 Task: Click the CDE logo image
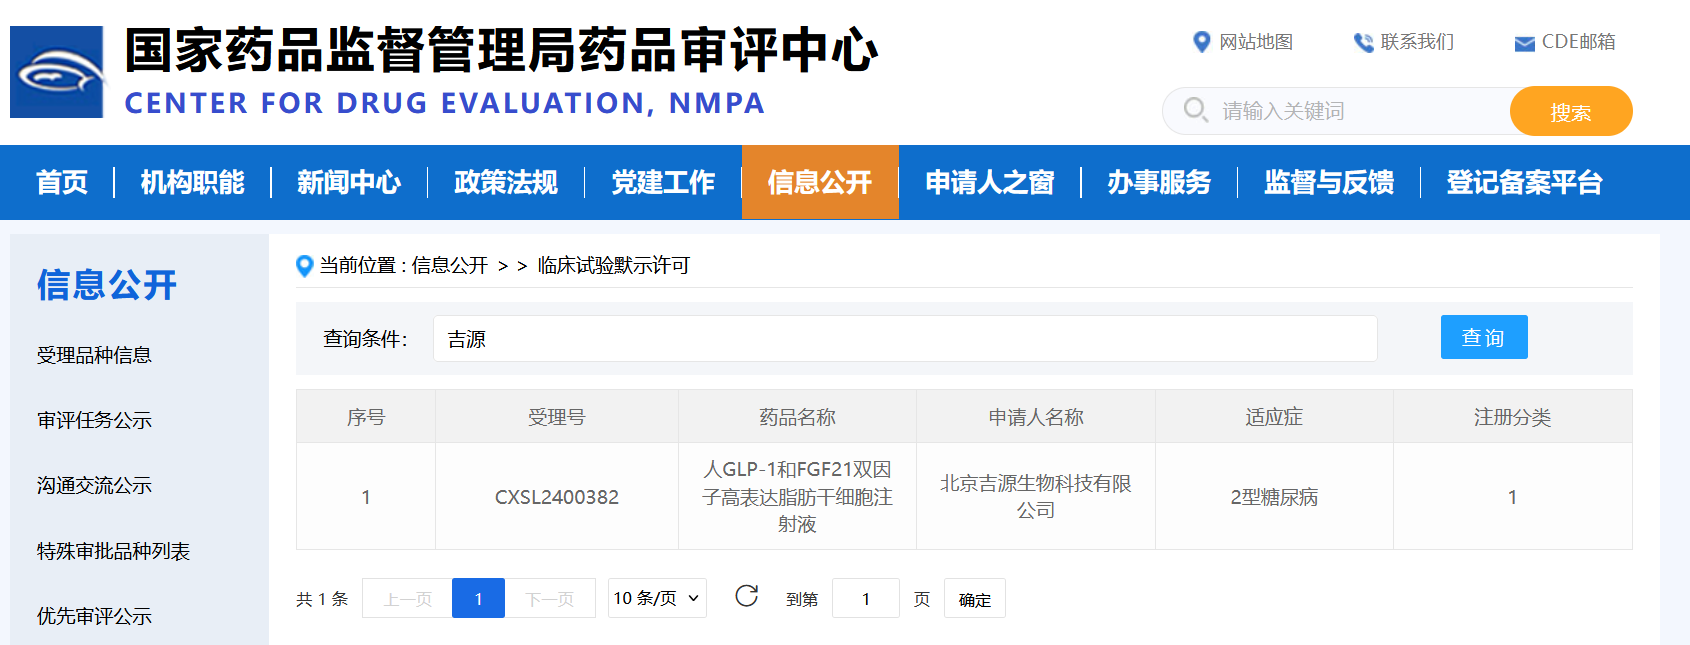(x=57, y=72)
